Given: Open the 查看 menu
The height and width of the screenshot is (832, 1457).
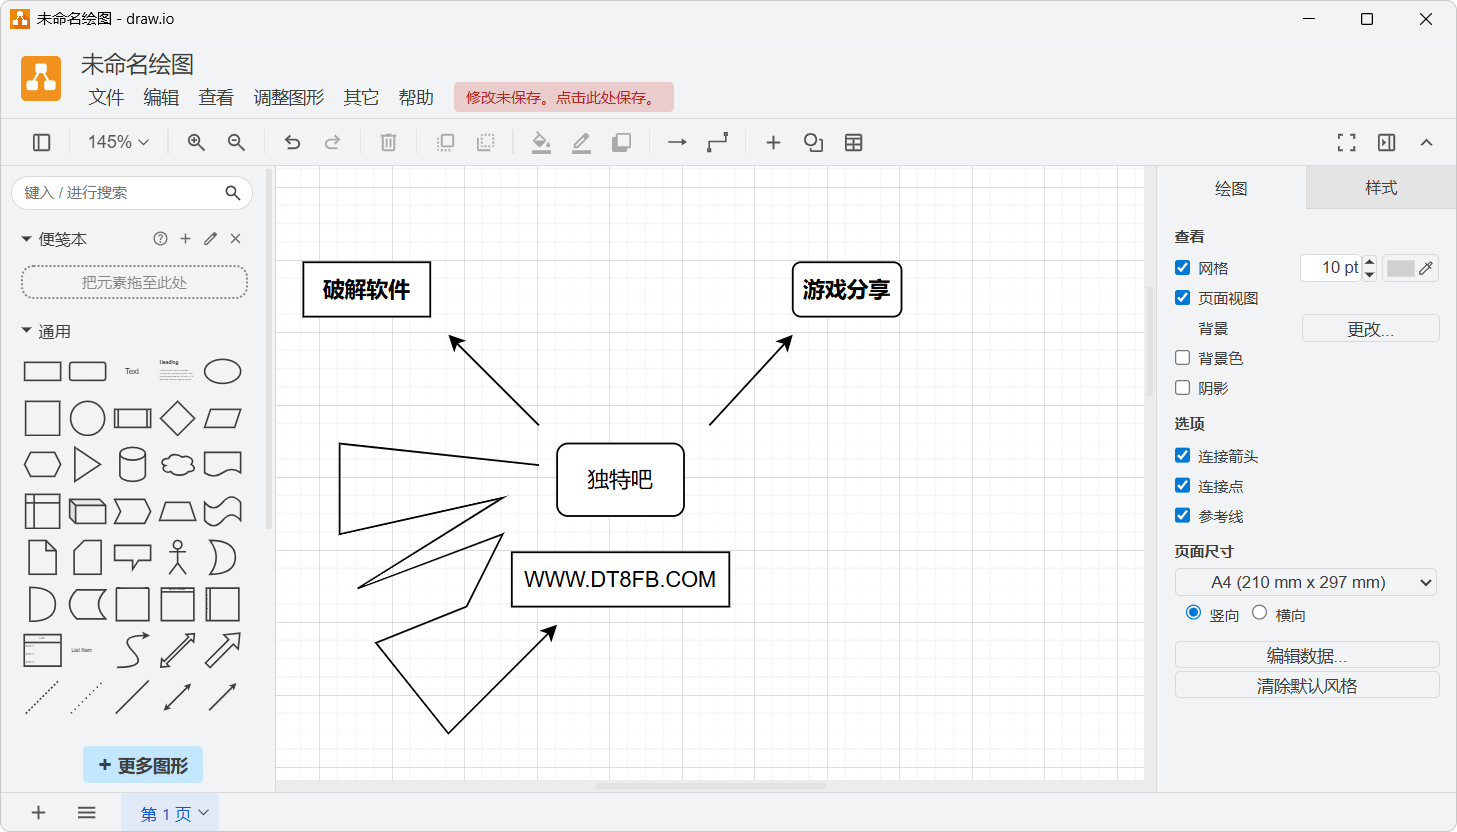Looking at the screenshot, I should pos(216,97).
